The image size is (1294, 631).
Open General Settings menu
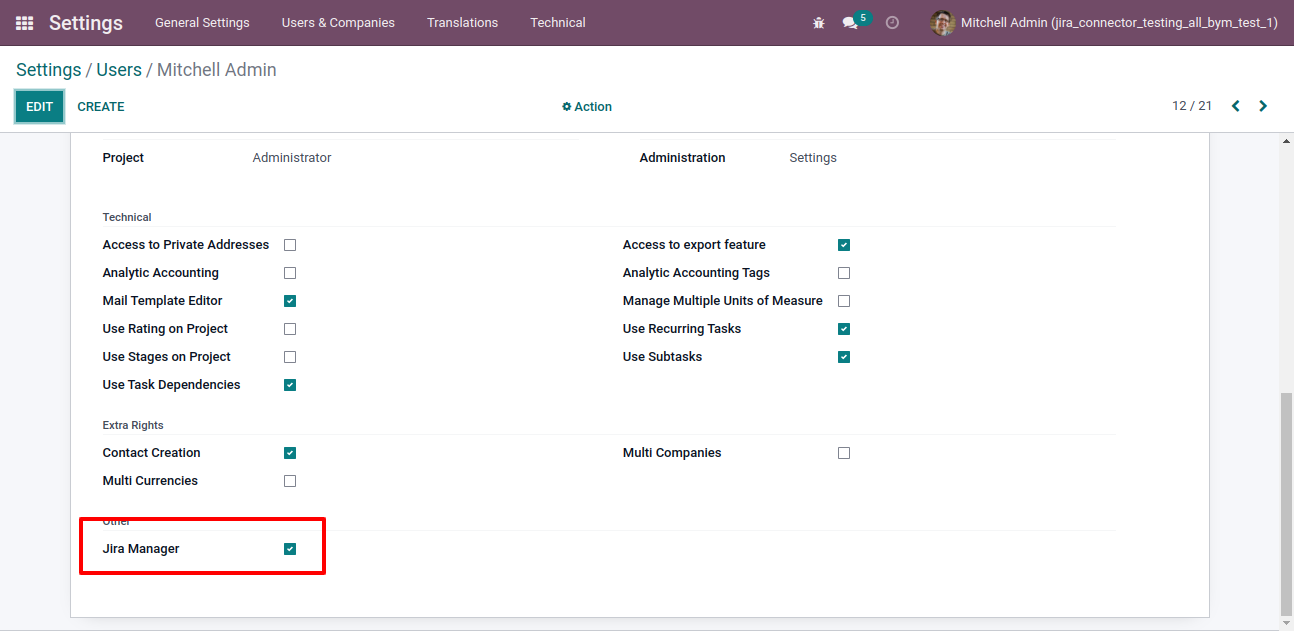[202, 22]
